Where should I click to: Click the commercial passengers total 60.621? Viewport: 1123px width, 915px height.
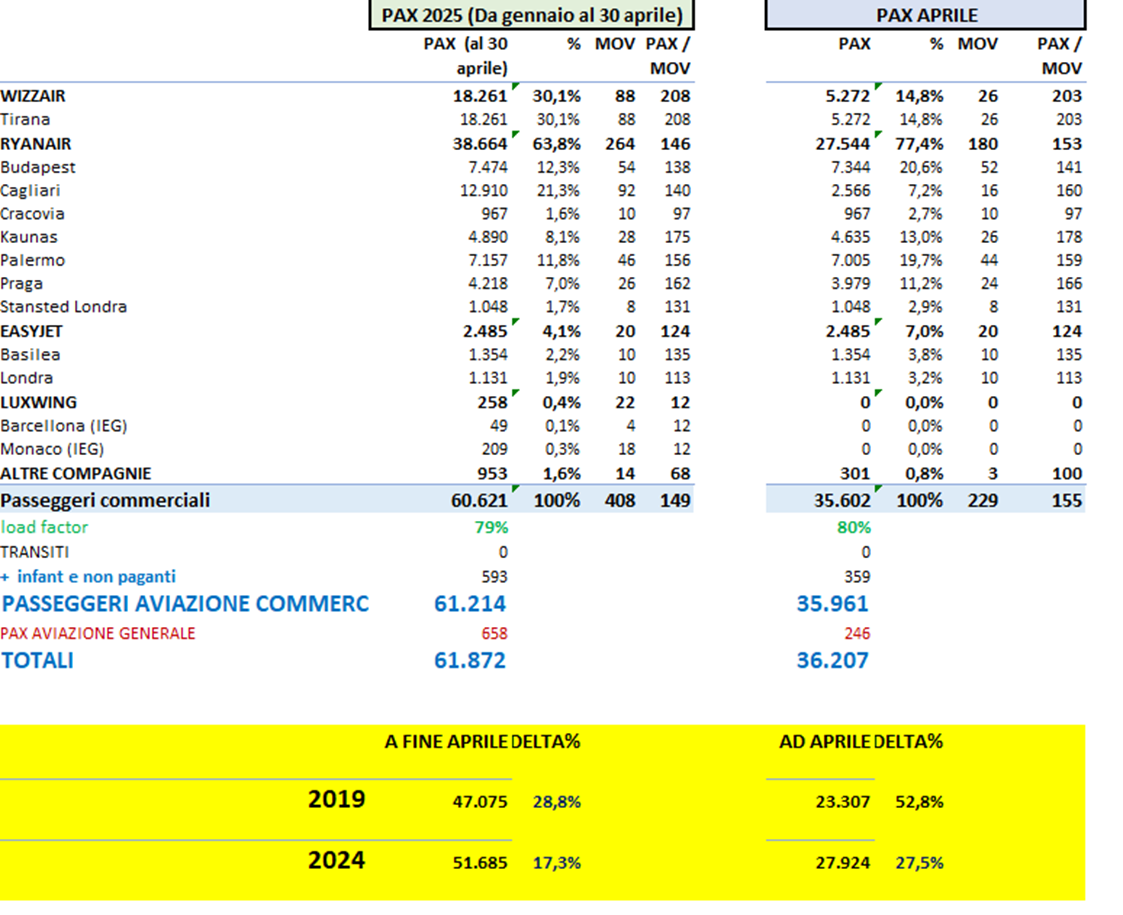pyautogui.click(x=479, y=500)
